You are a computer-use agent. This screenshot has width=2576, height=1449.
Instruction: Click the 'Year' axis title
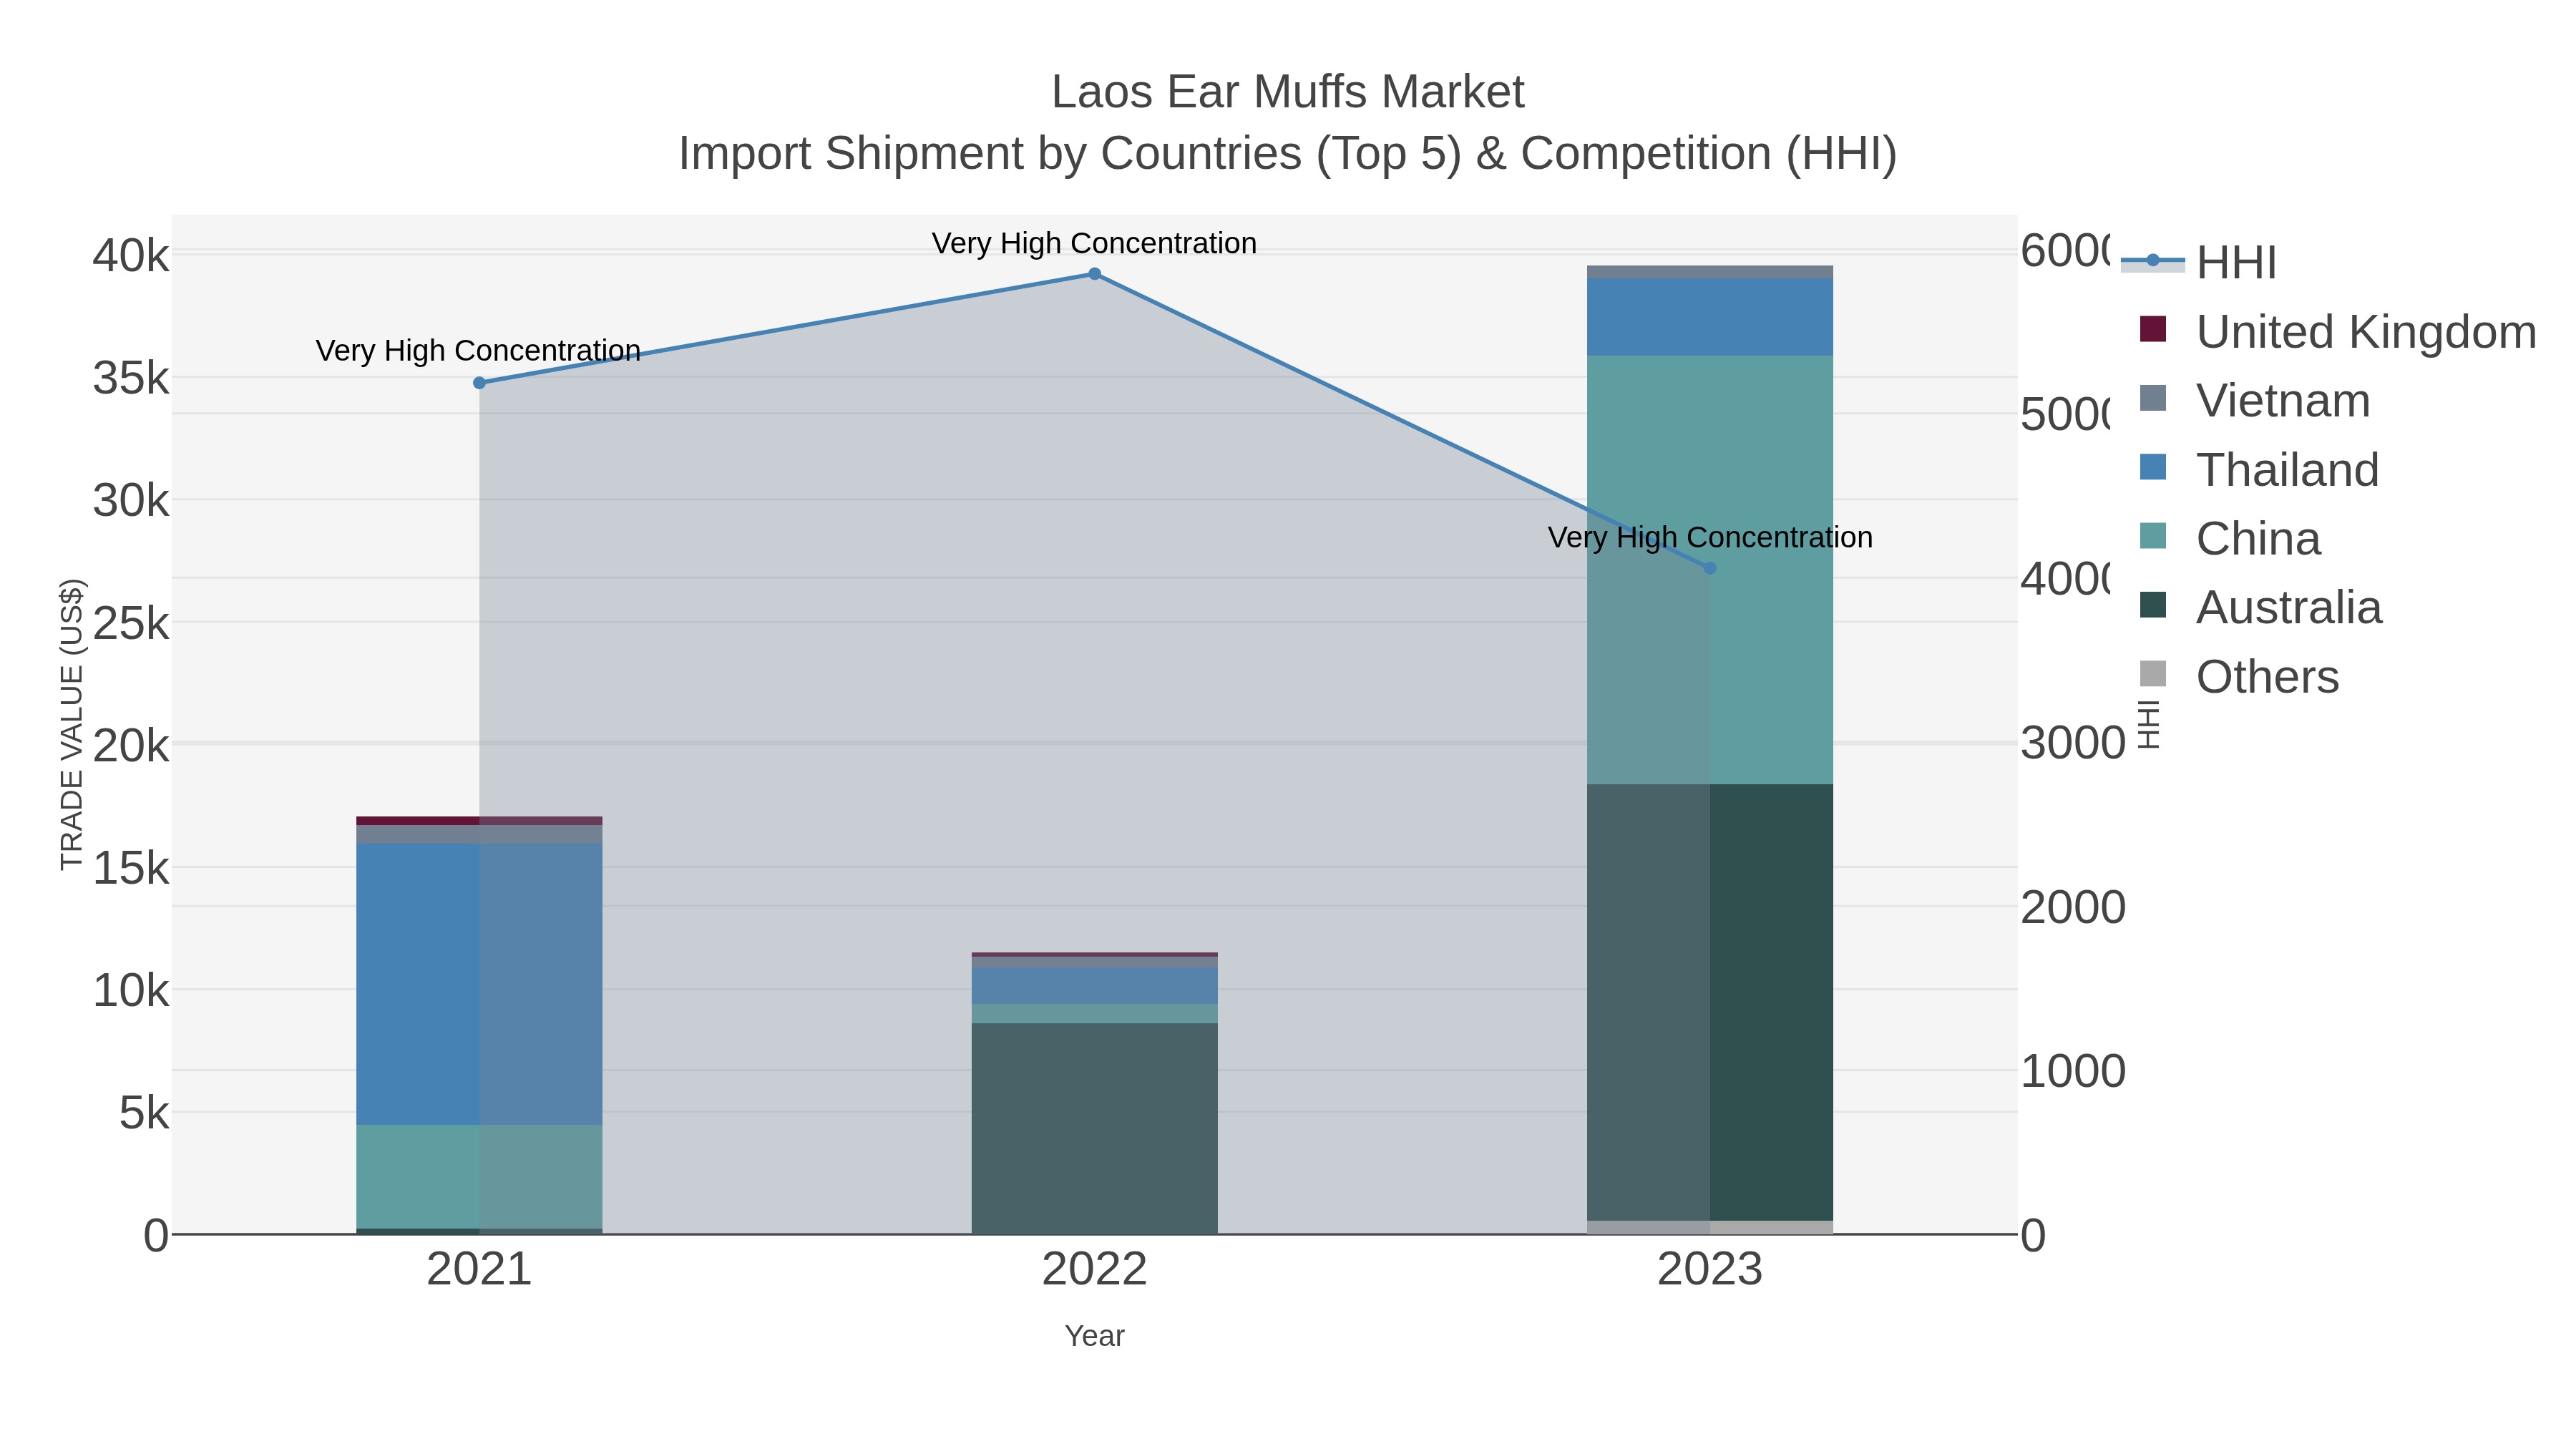pos(1094,1336)
